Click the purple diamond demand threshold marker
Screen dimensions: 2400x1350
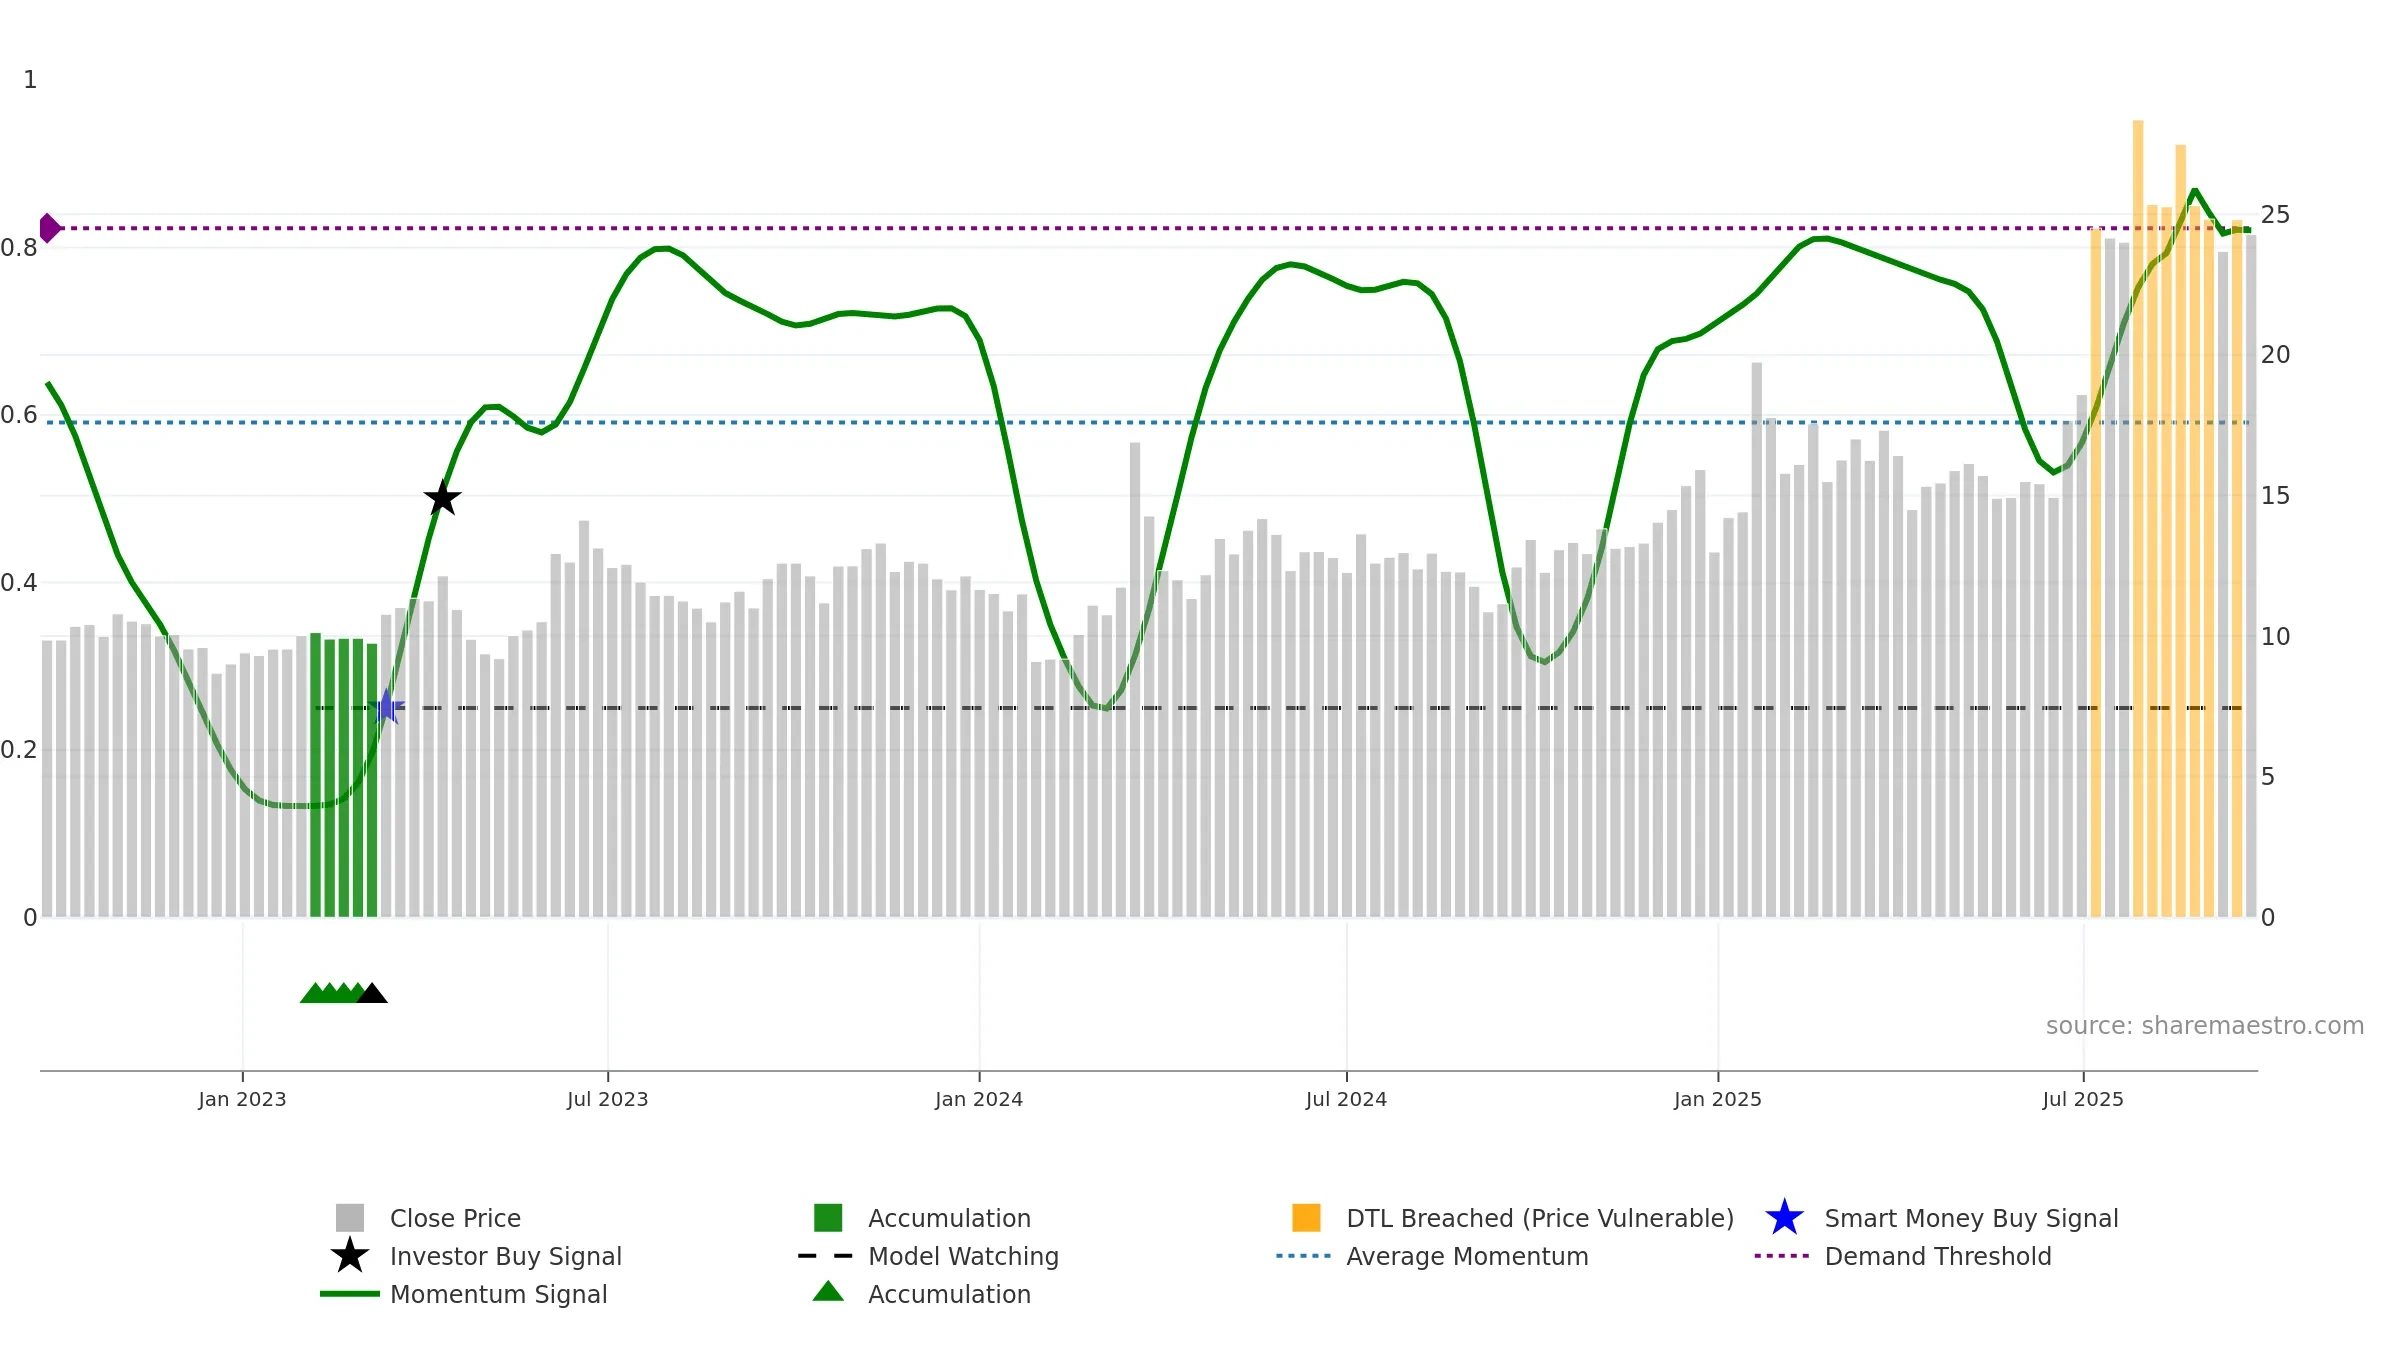tap(49, 228)
